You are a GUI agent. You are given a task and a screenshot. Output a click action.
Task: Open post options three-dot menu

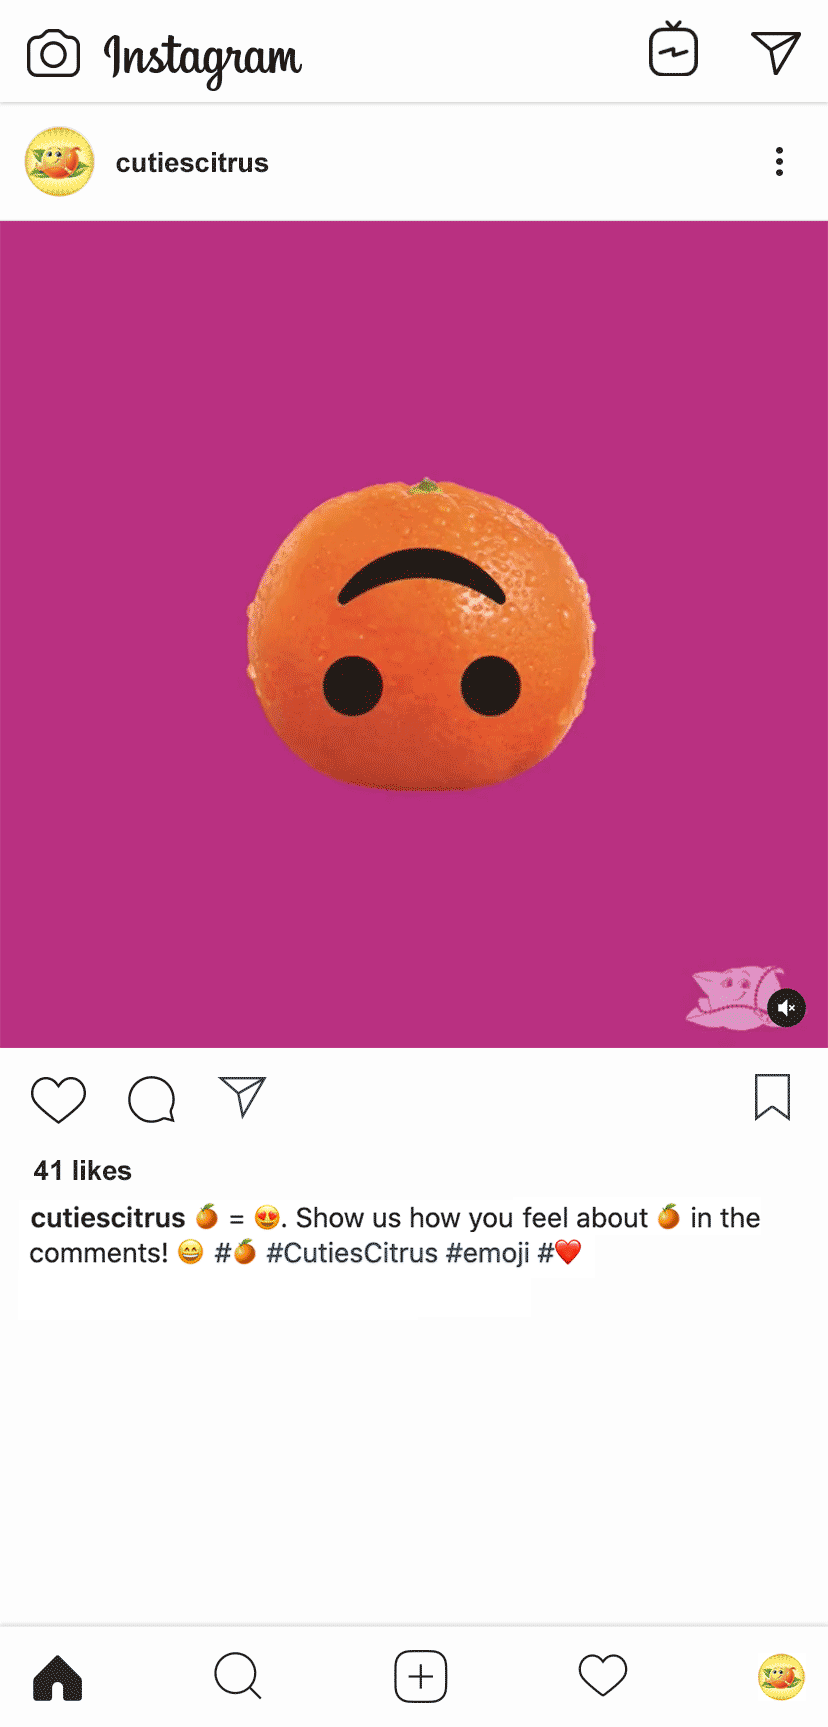779,162
